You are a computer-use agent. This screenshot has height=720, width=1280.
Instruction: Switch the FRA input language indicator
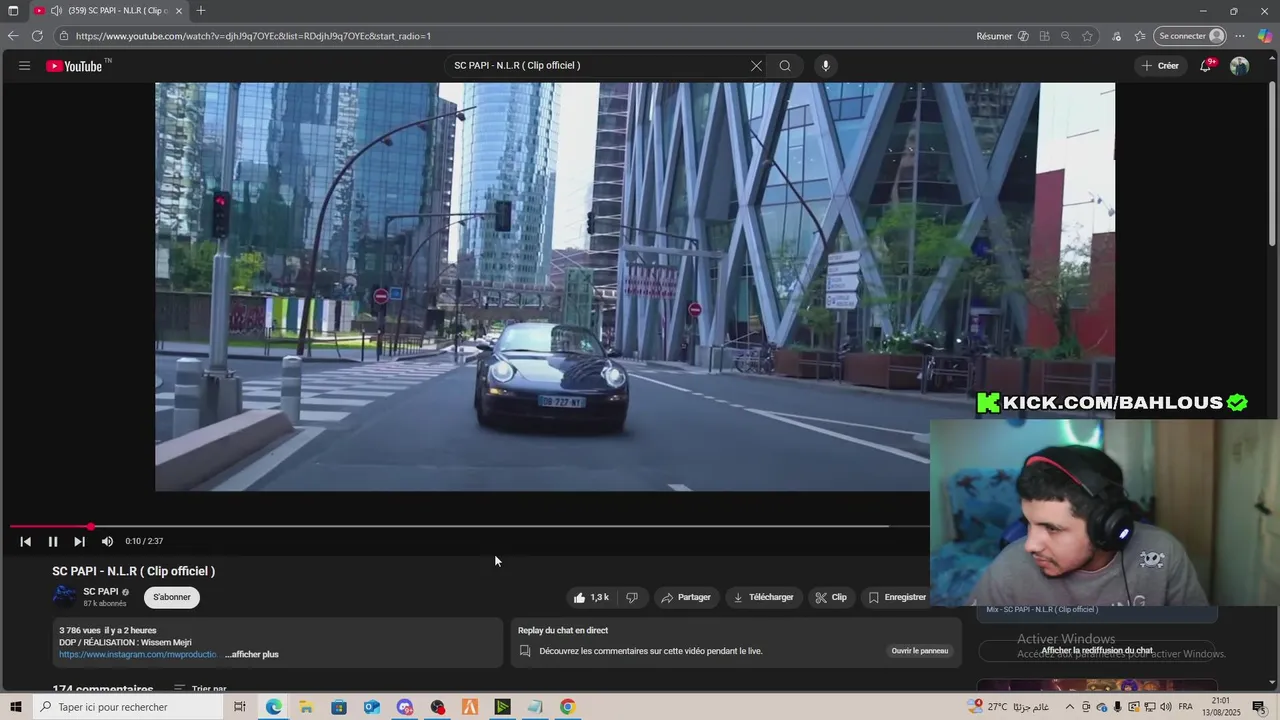(1186, 707)
